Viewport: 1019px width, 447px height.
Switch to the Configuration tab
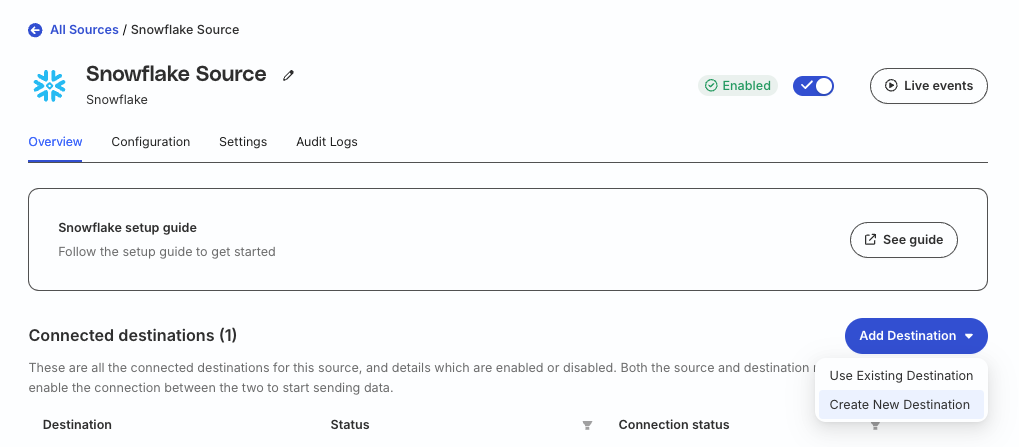coord(150,142)
